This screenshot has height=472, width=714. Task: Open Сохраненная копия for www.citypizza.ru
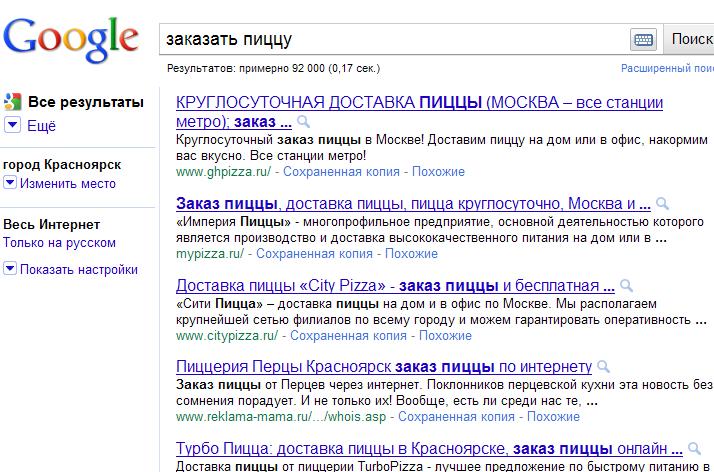(348, 335)
